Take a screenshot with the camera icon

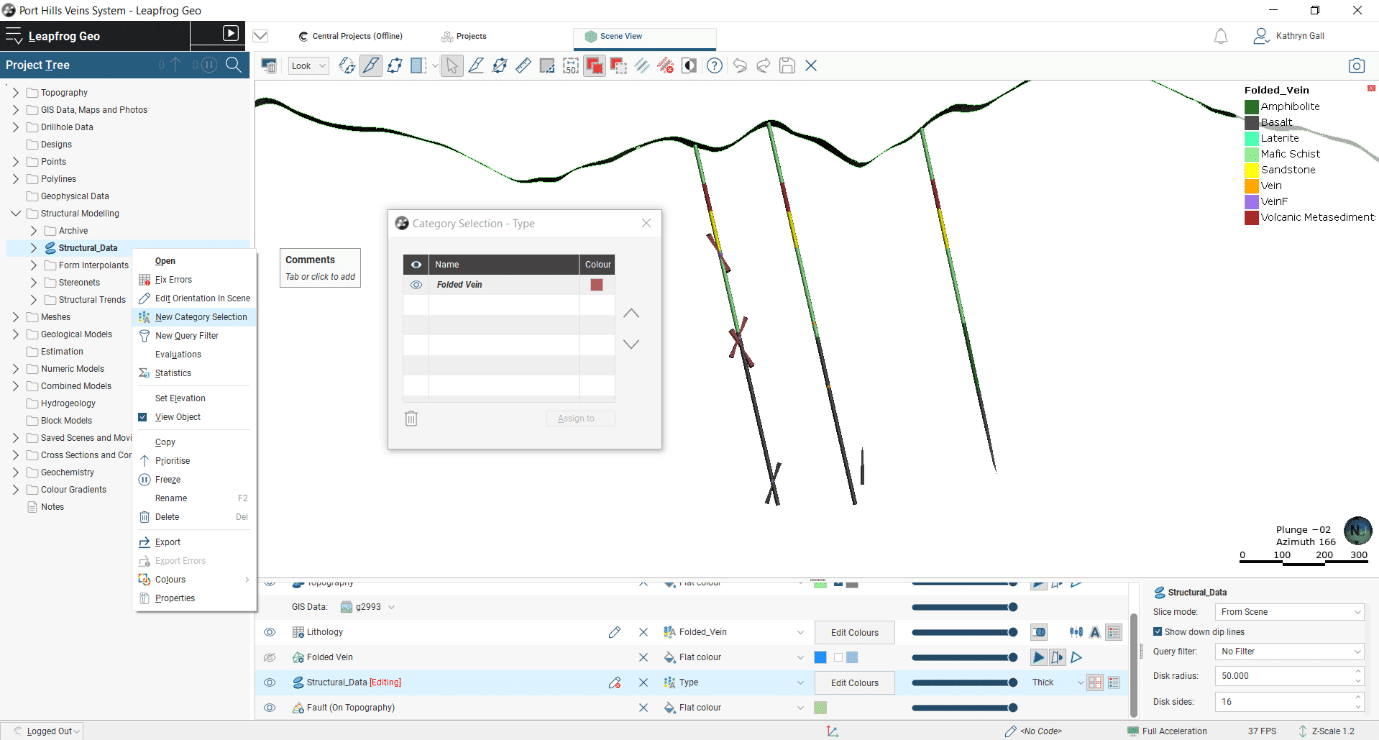pos(1357,65)
